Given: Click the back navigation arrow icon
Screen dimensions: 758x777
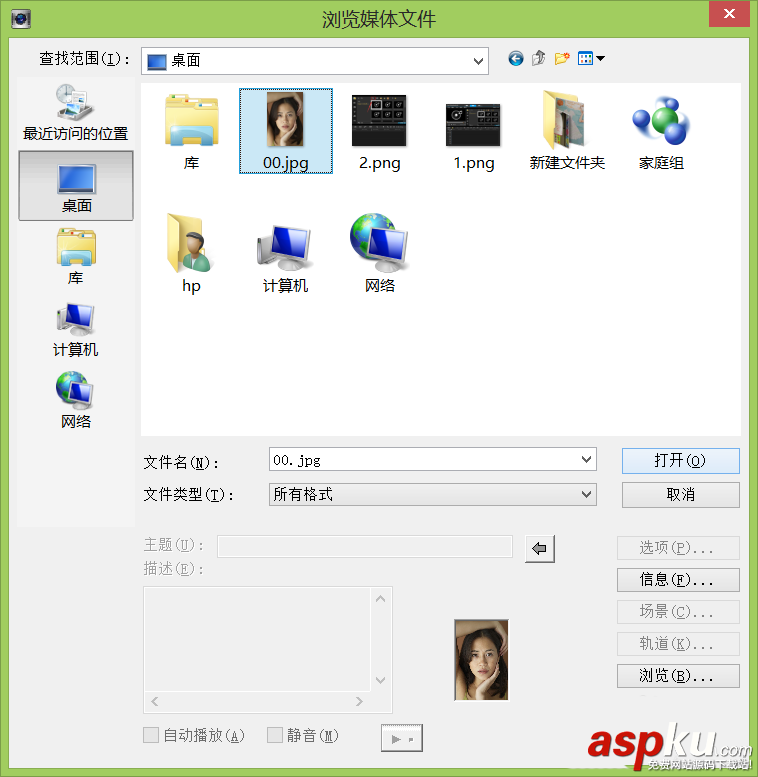Looking at the screenshot, I should (516, 59).
